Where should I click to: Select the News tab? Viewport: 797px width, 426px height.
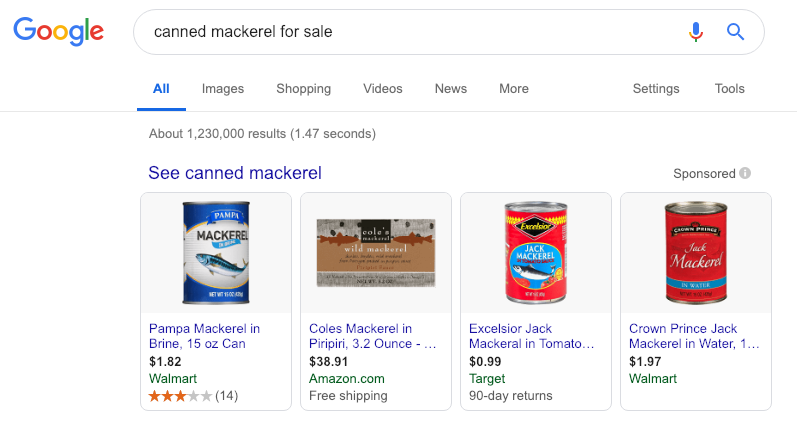pyautogui.click(x=450, y=89)
